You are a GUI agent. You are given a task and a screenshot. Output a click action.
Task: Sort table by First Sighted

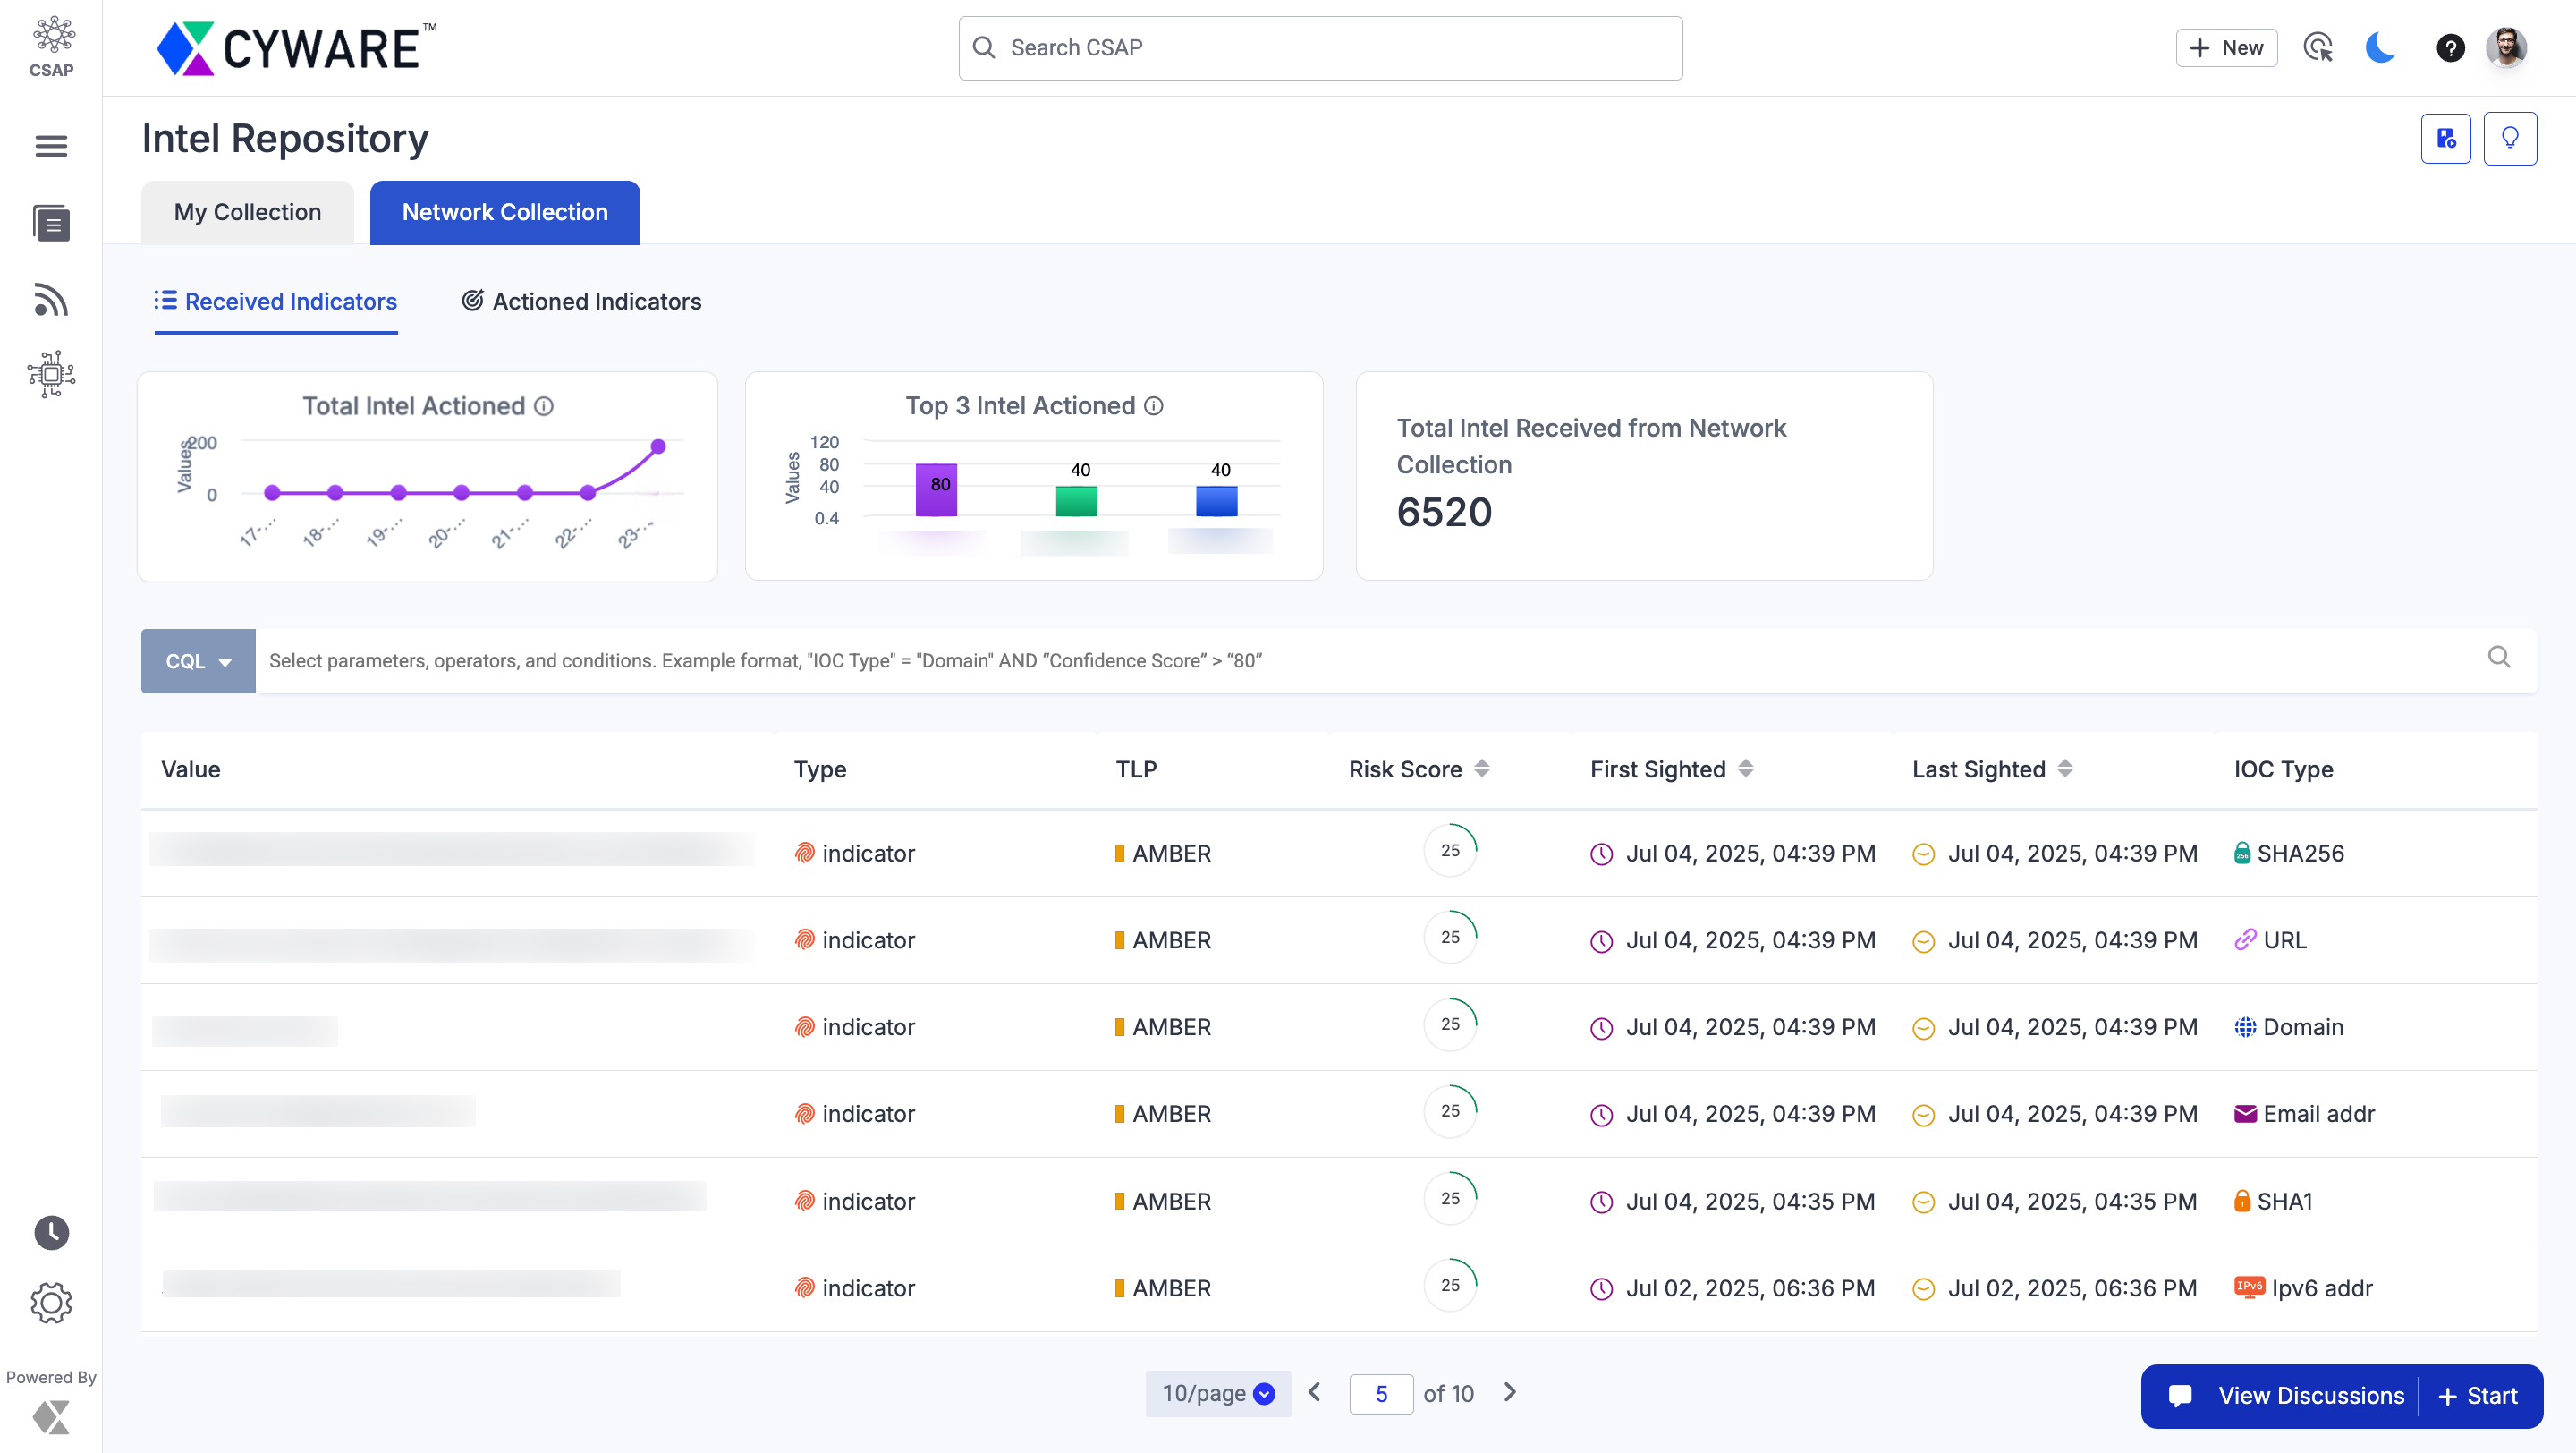point(1746,769)
